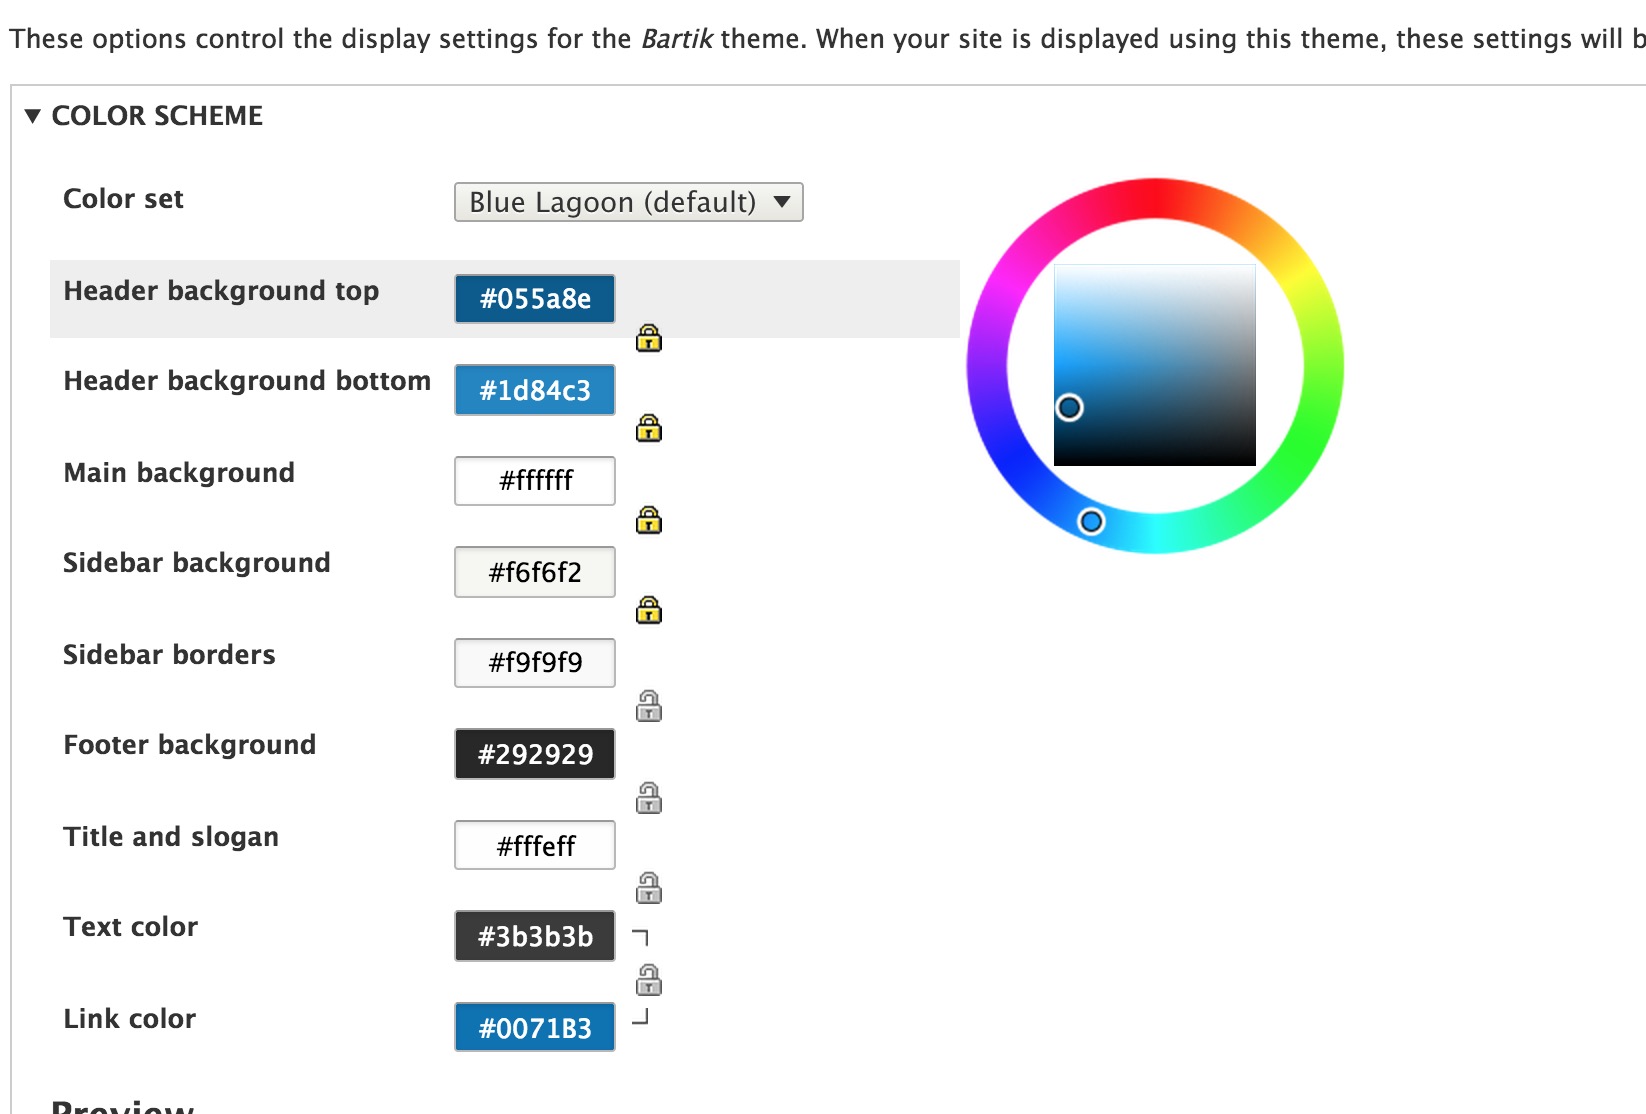Lock the Title and slogan padlock

coord(648,888)
